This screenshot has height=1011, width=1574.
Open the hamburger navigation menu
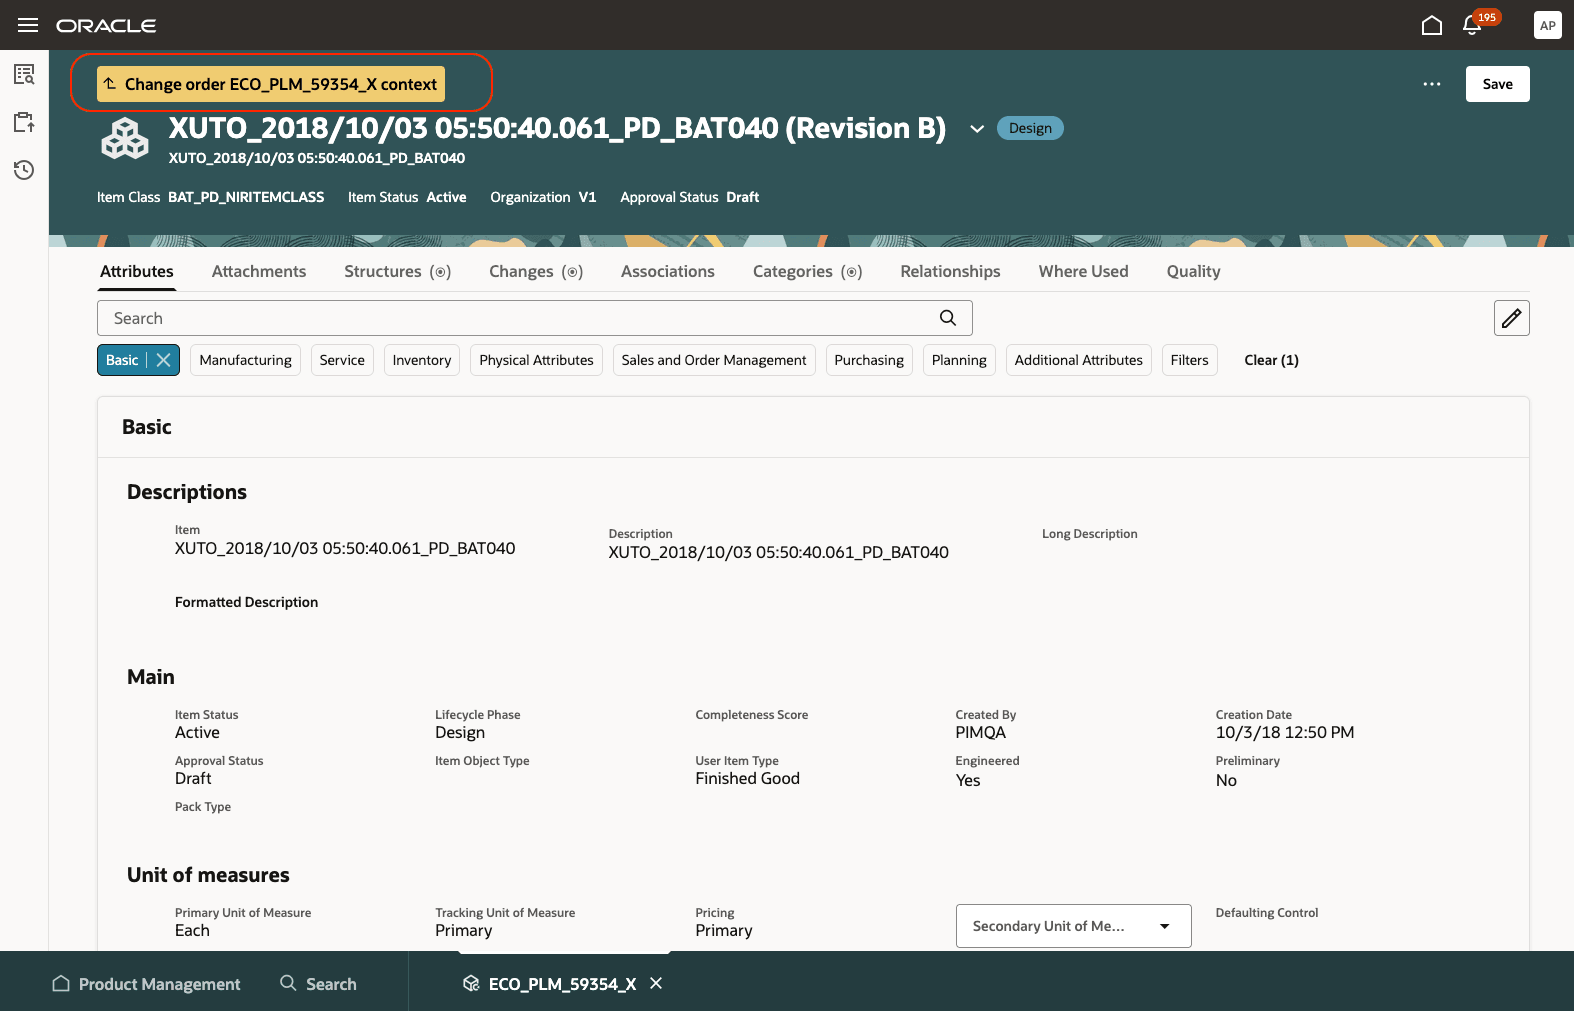[28, 25]
